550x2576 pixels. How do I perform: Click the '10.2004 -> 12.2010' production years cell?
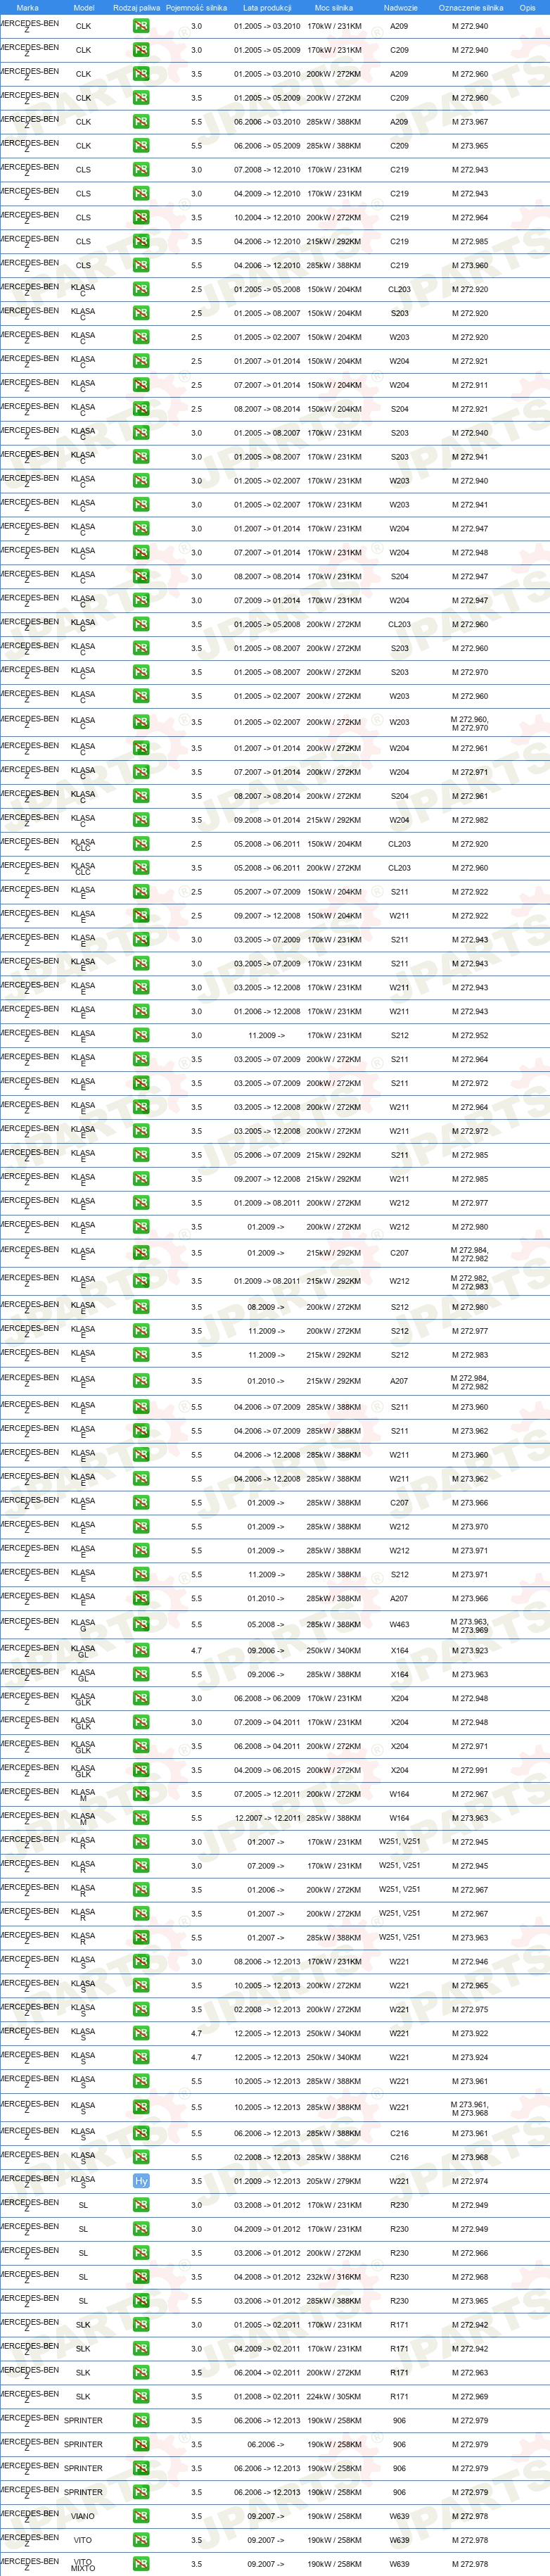coord(267,218)
